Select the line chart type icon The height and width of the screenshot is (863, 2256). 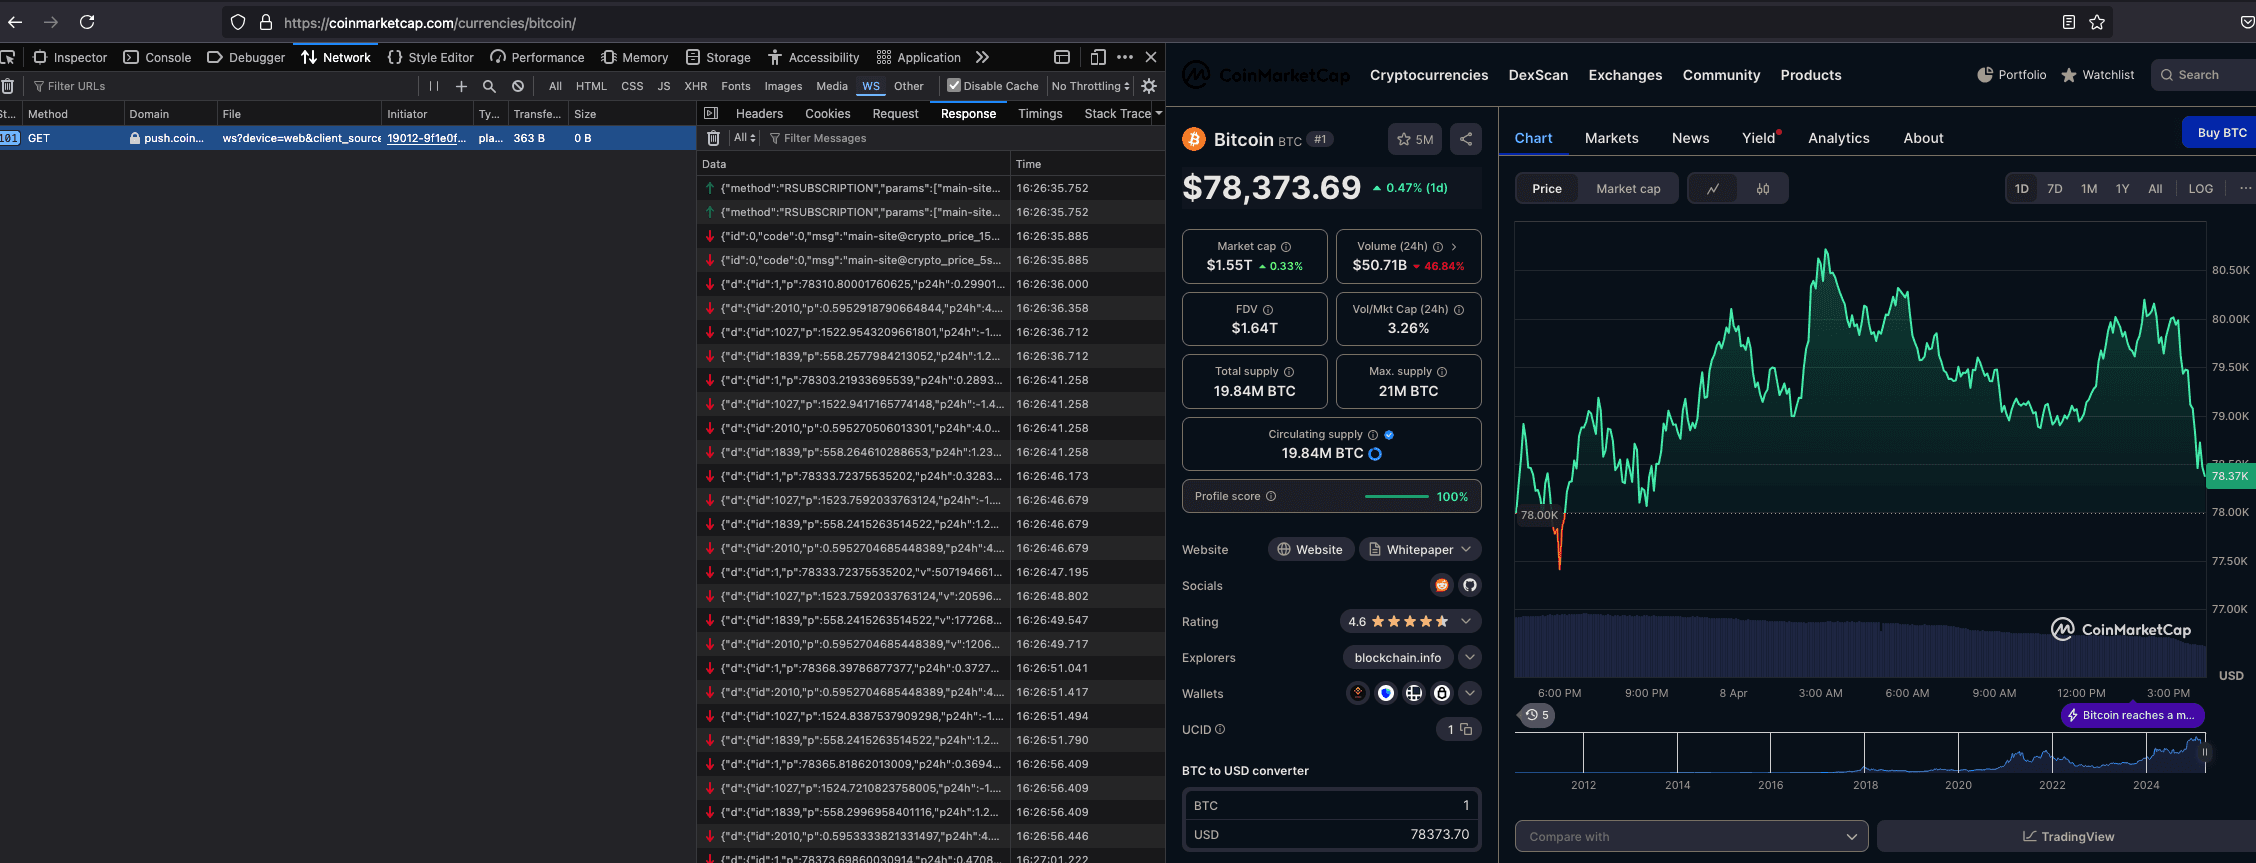click(x=1713, y=188)
